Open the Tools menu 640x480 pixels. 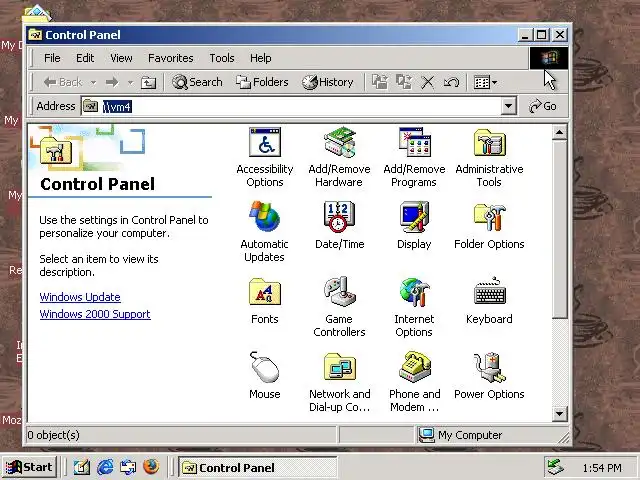(222, 58)
